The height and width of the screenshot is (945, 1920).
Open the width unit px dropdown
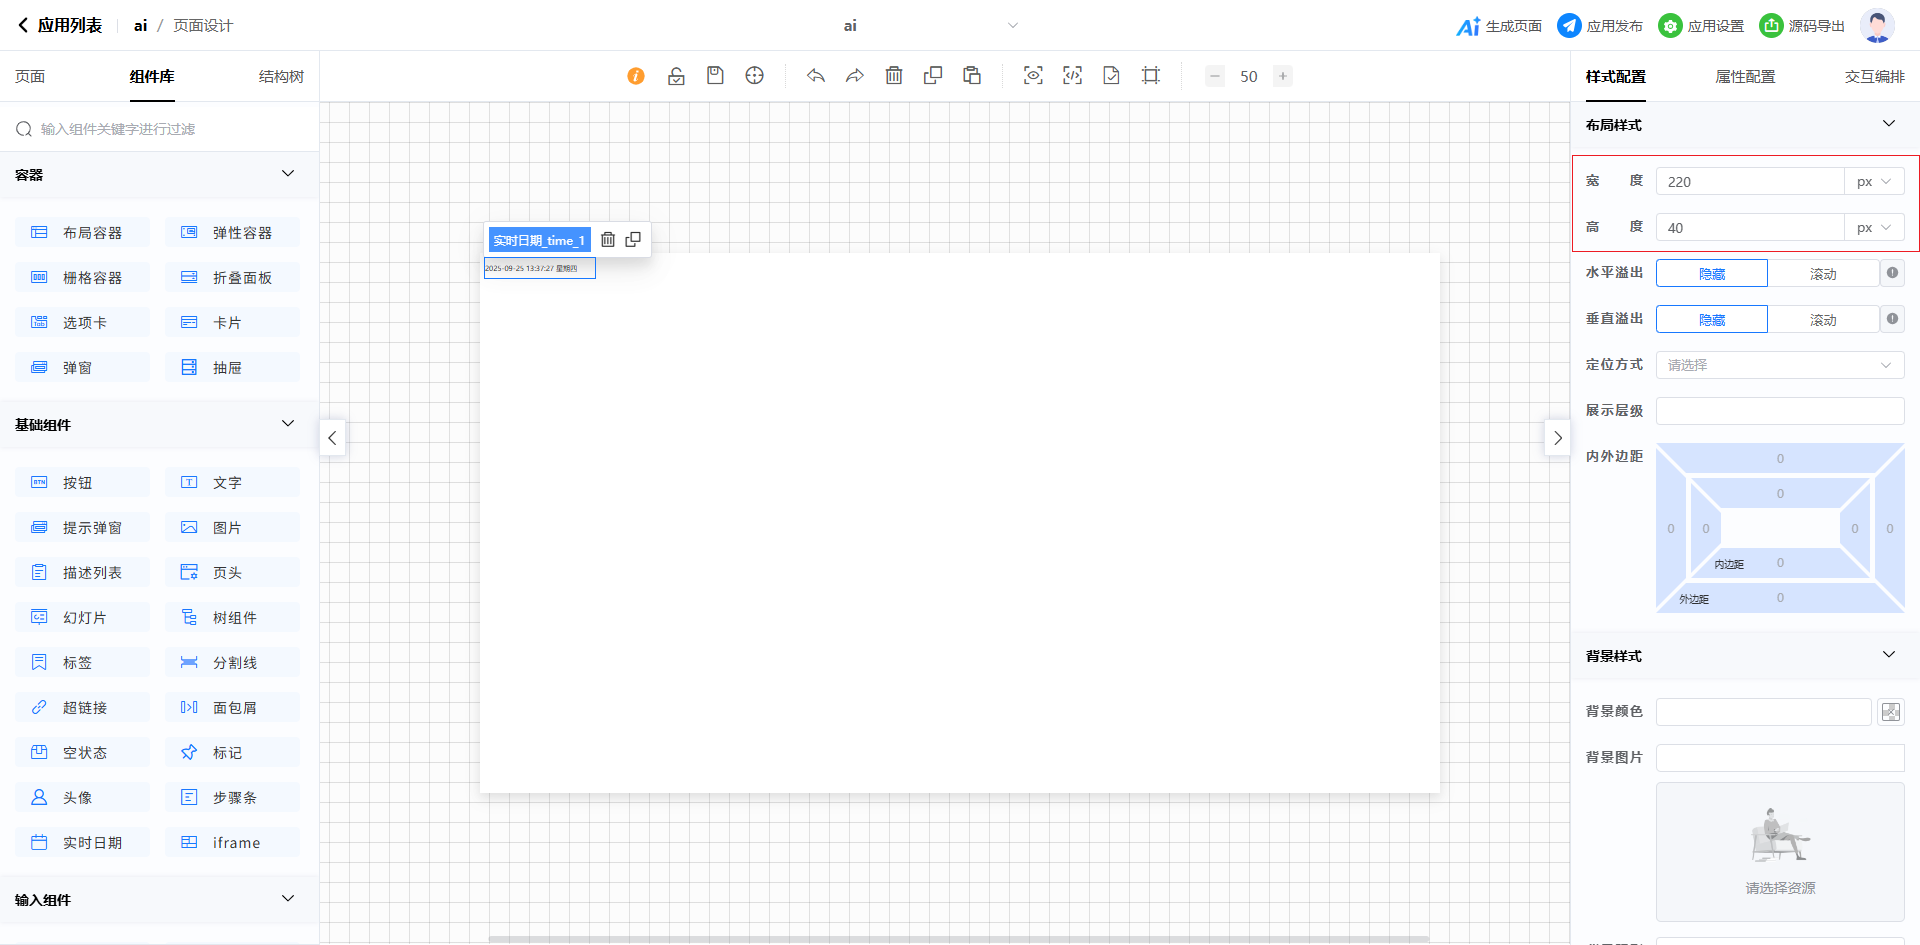[x=1874, y=182]
